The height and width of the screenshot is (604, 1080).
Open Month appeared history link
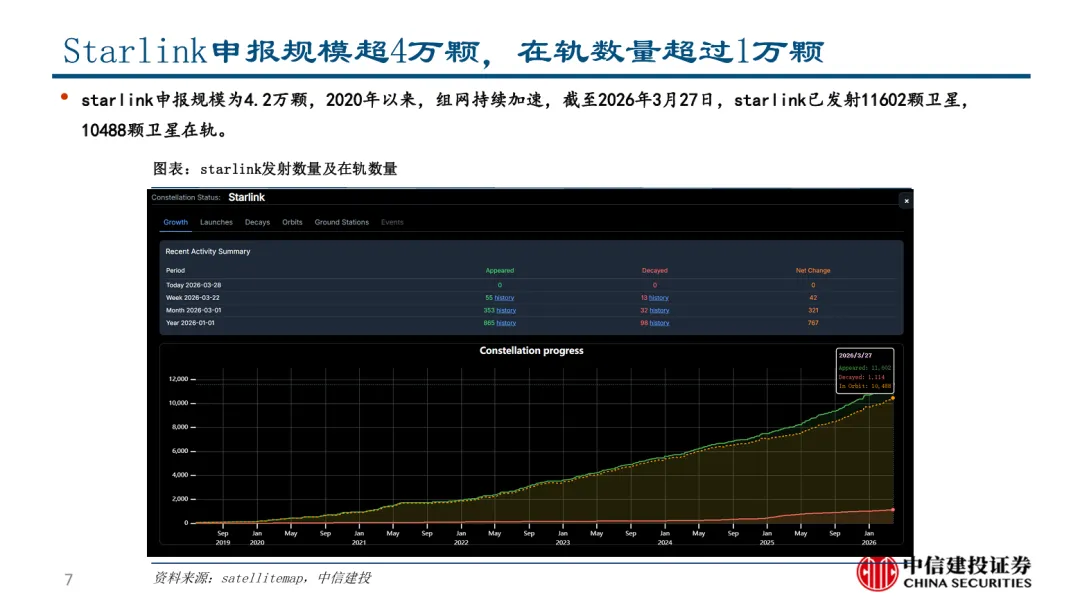point(506,311)
